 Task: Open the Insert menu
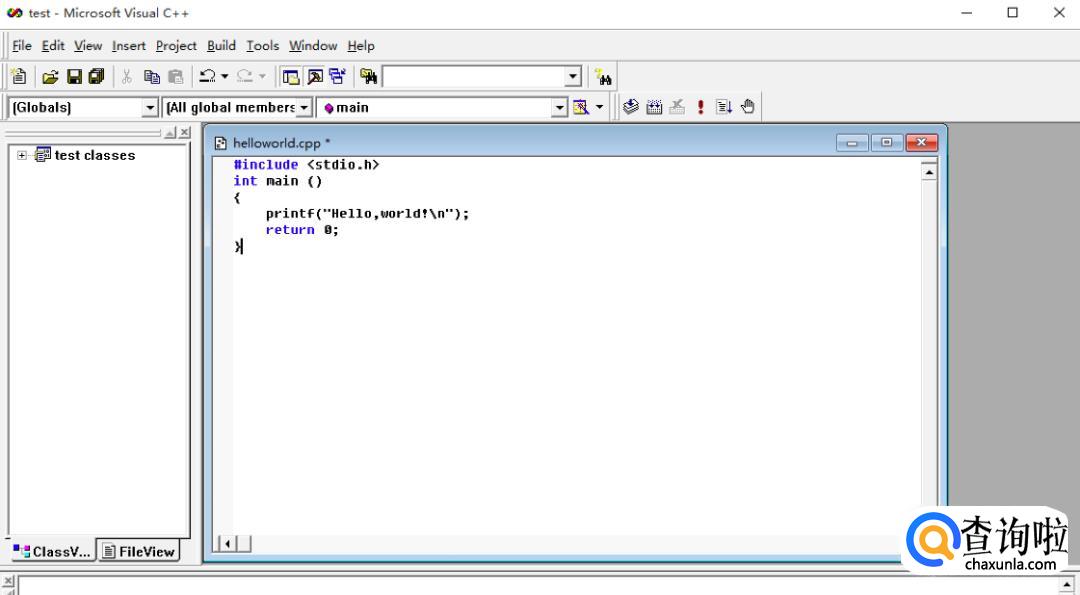click(x=129, y=45)
